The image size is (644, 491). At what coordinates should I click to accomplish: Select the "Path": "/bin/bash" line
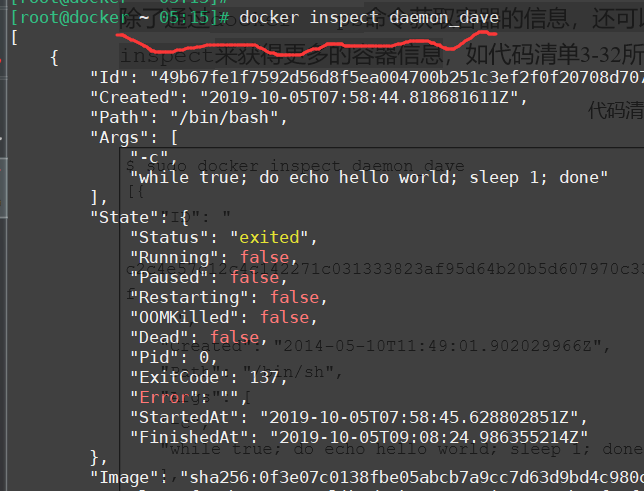(189, 118)
